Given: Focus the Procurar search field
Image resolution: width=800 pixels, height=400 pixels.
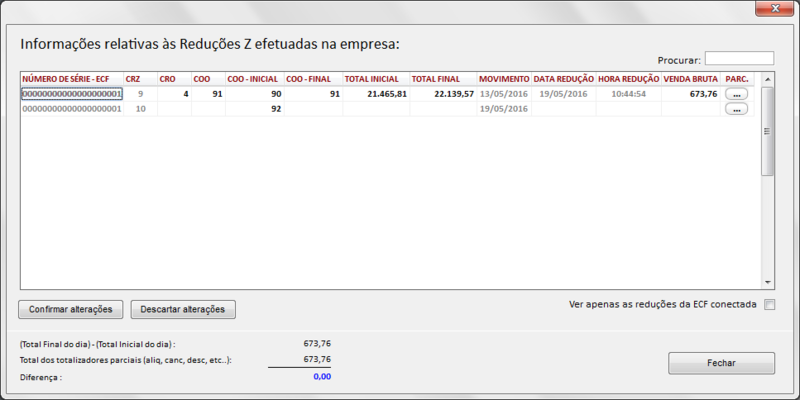Looking at the screenshot, I should pos(739,59).
